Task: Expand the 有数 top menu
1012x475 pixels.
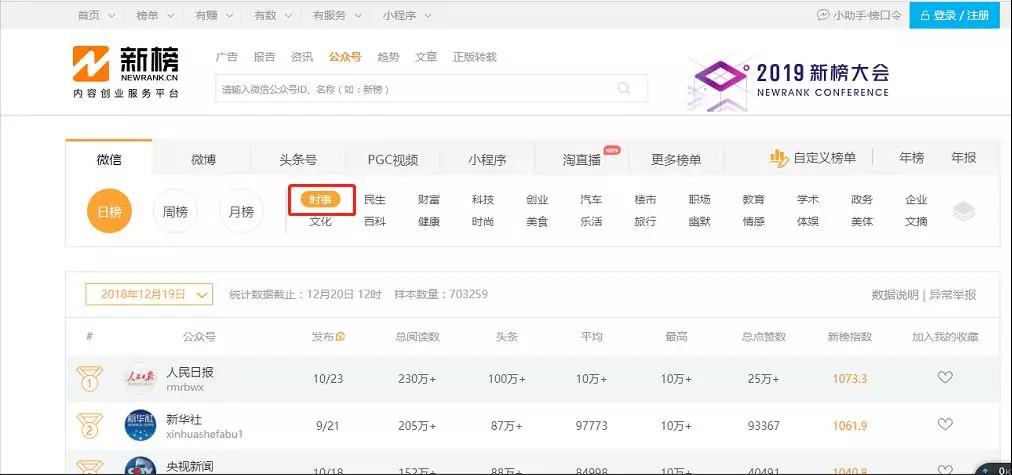Action: (272, 15)
